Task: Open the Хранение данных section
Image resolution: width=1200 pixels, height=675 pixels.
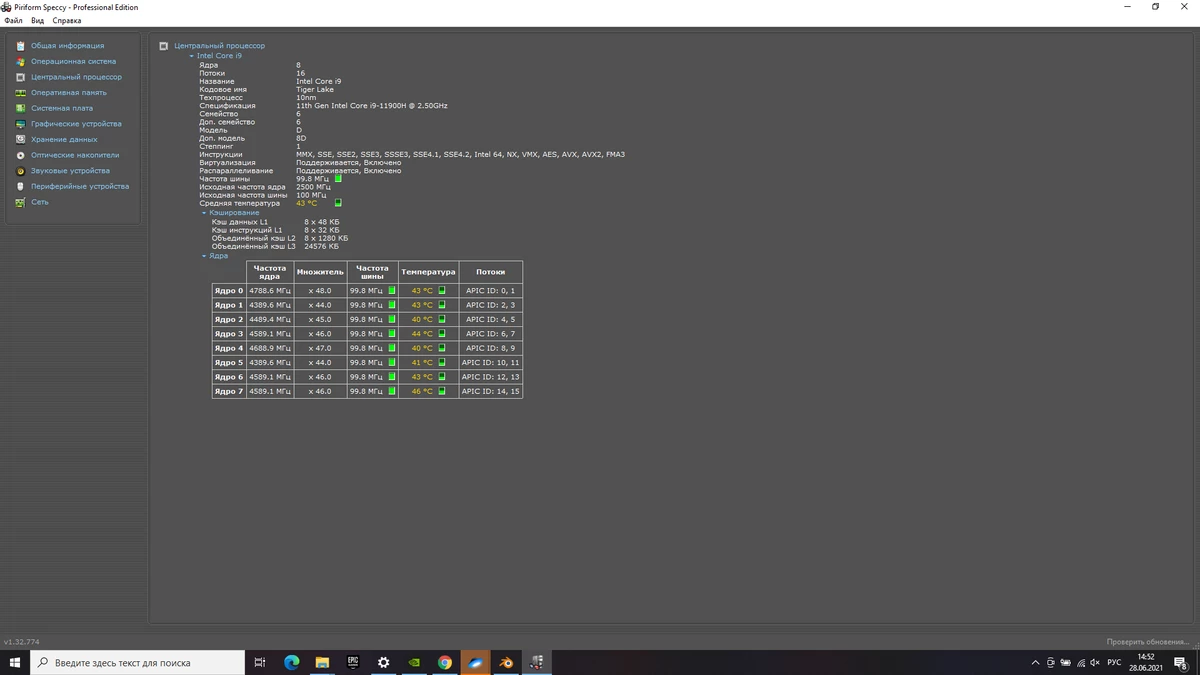Action: click(x=64, y=140)
